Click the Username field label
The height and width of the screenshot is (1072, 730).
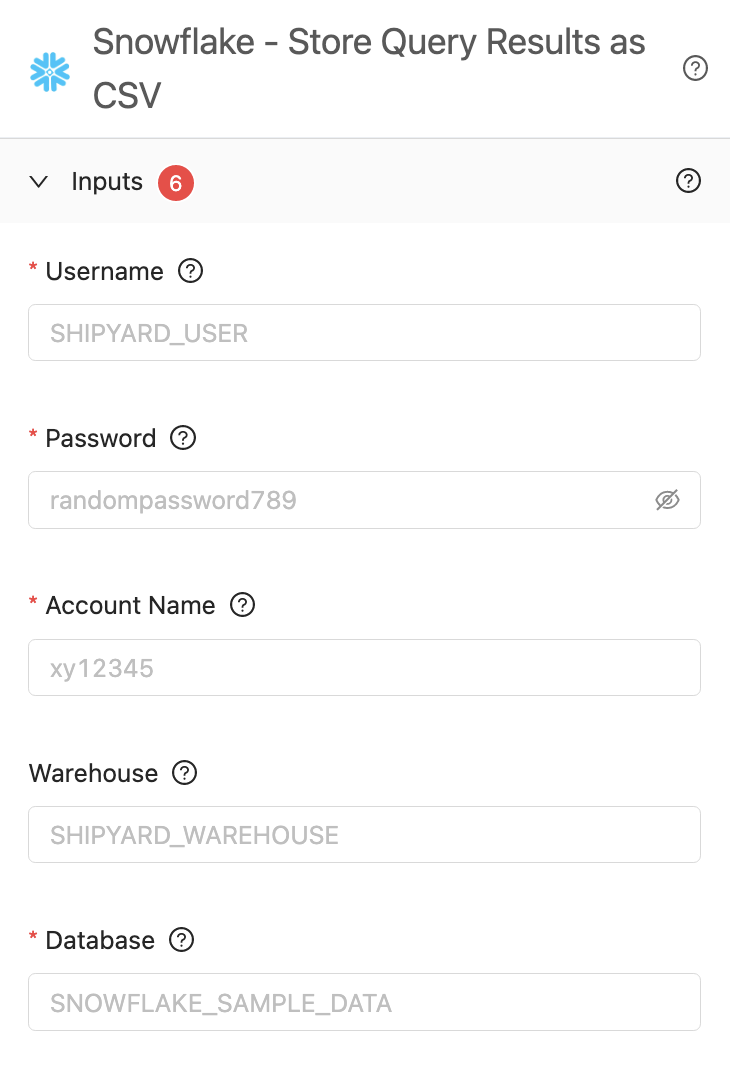click(105, 271)
